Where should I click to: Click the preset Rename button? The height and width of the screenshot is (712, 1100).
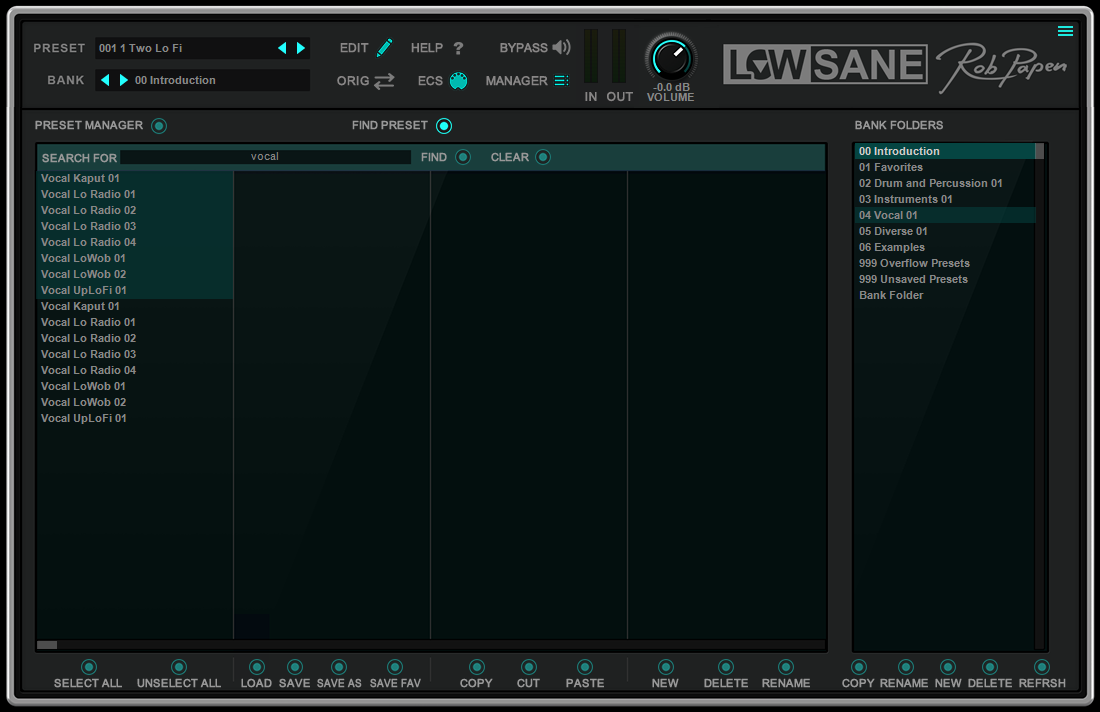point(786,666)
